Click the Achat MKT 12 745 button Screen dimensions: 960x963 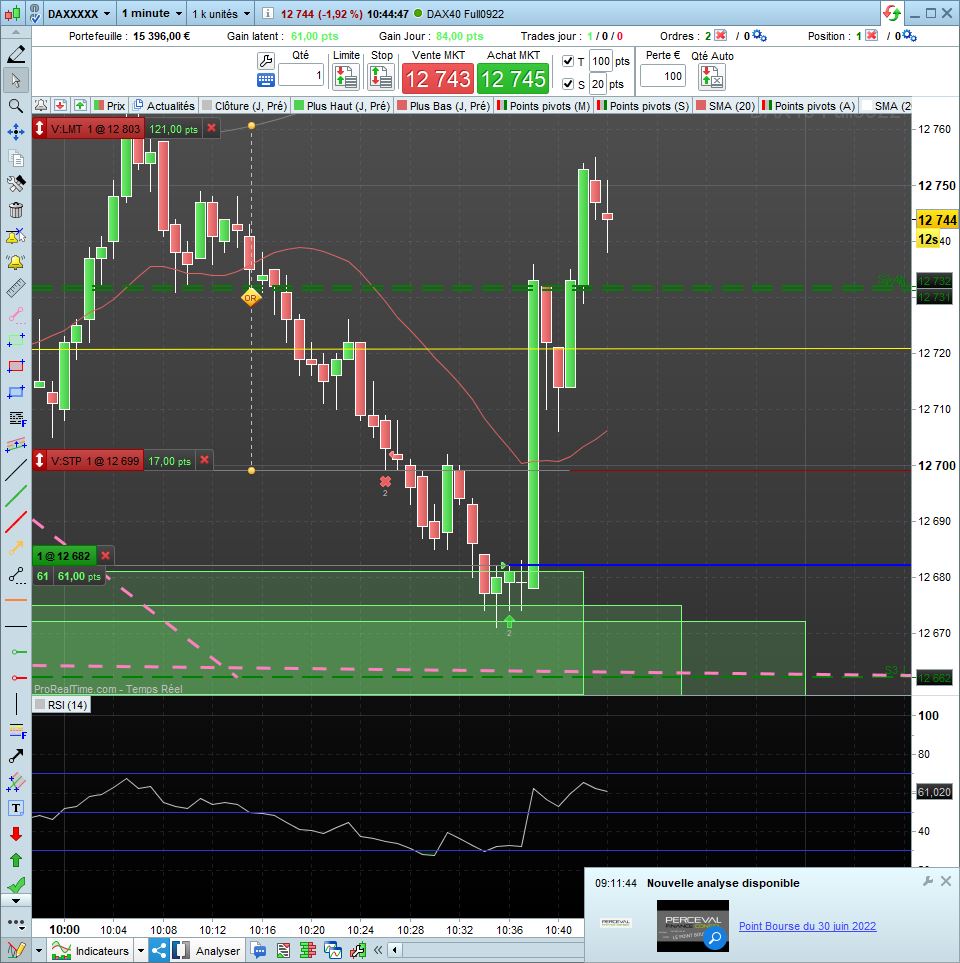pos(513,79)
